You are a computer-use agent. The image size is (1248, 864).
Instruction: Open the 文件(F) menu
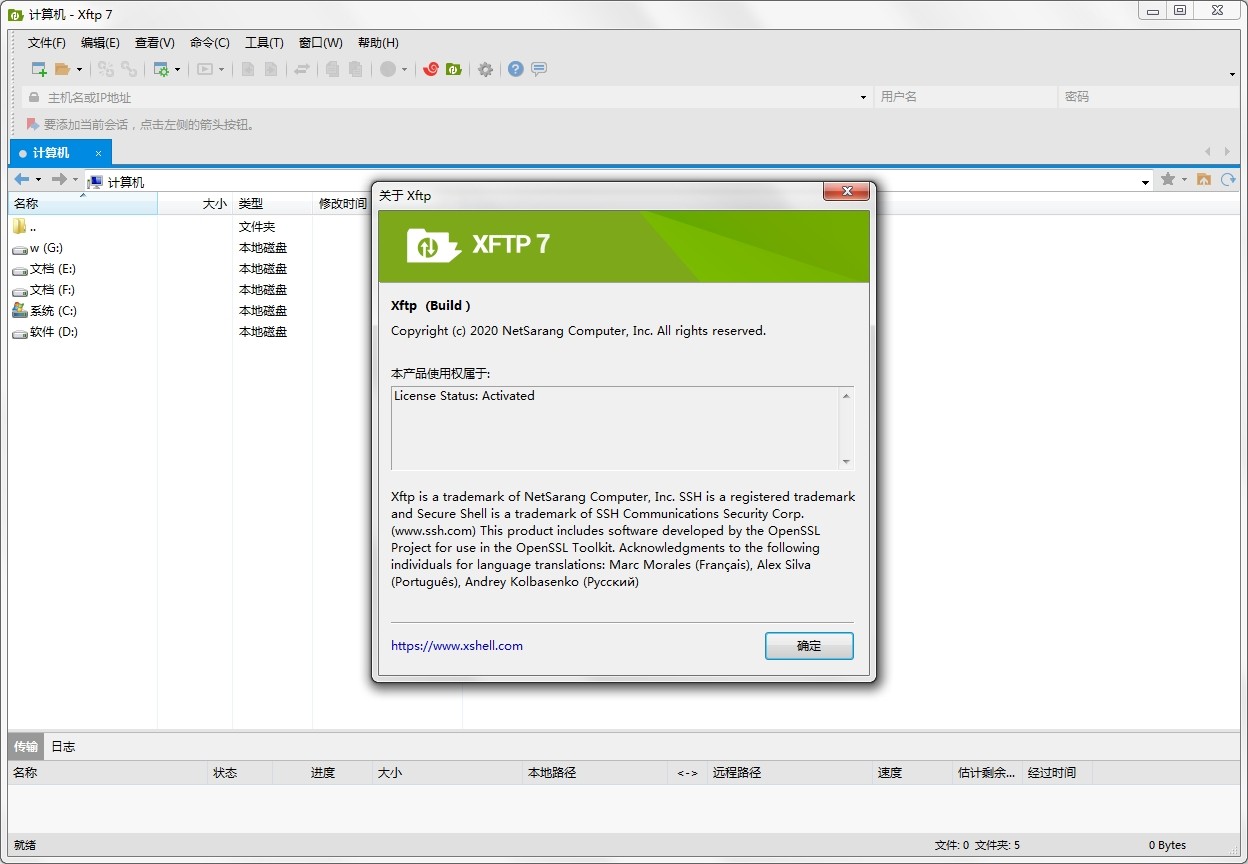tap(47, 43)
